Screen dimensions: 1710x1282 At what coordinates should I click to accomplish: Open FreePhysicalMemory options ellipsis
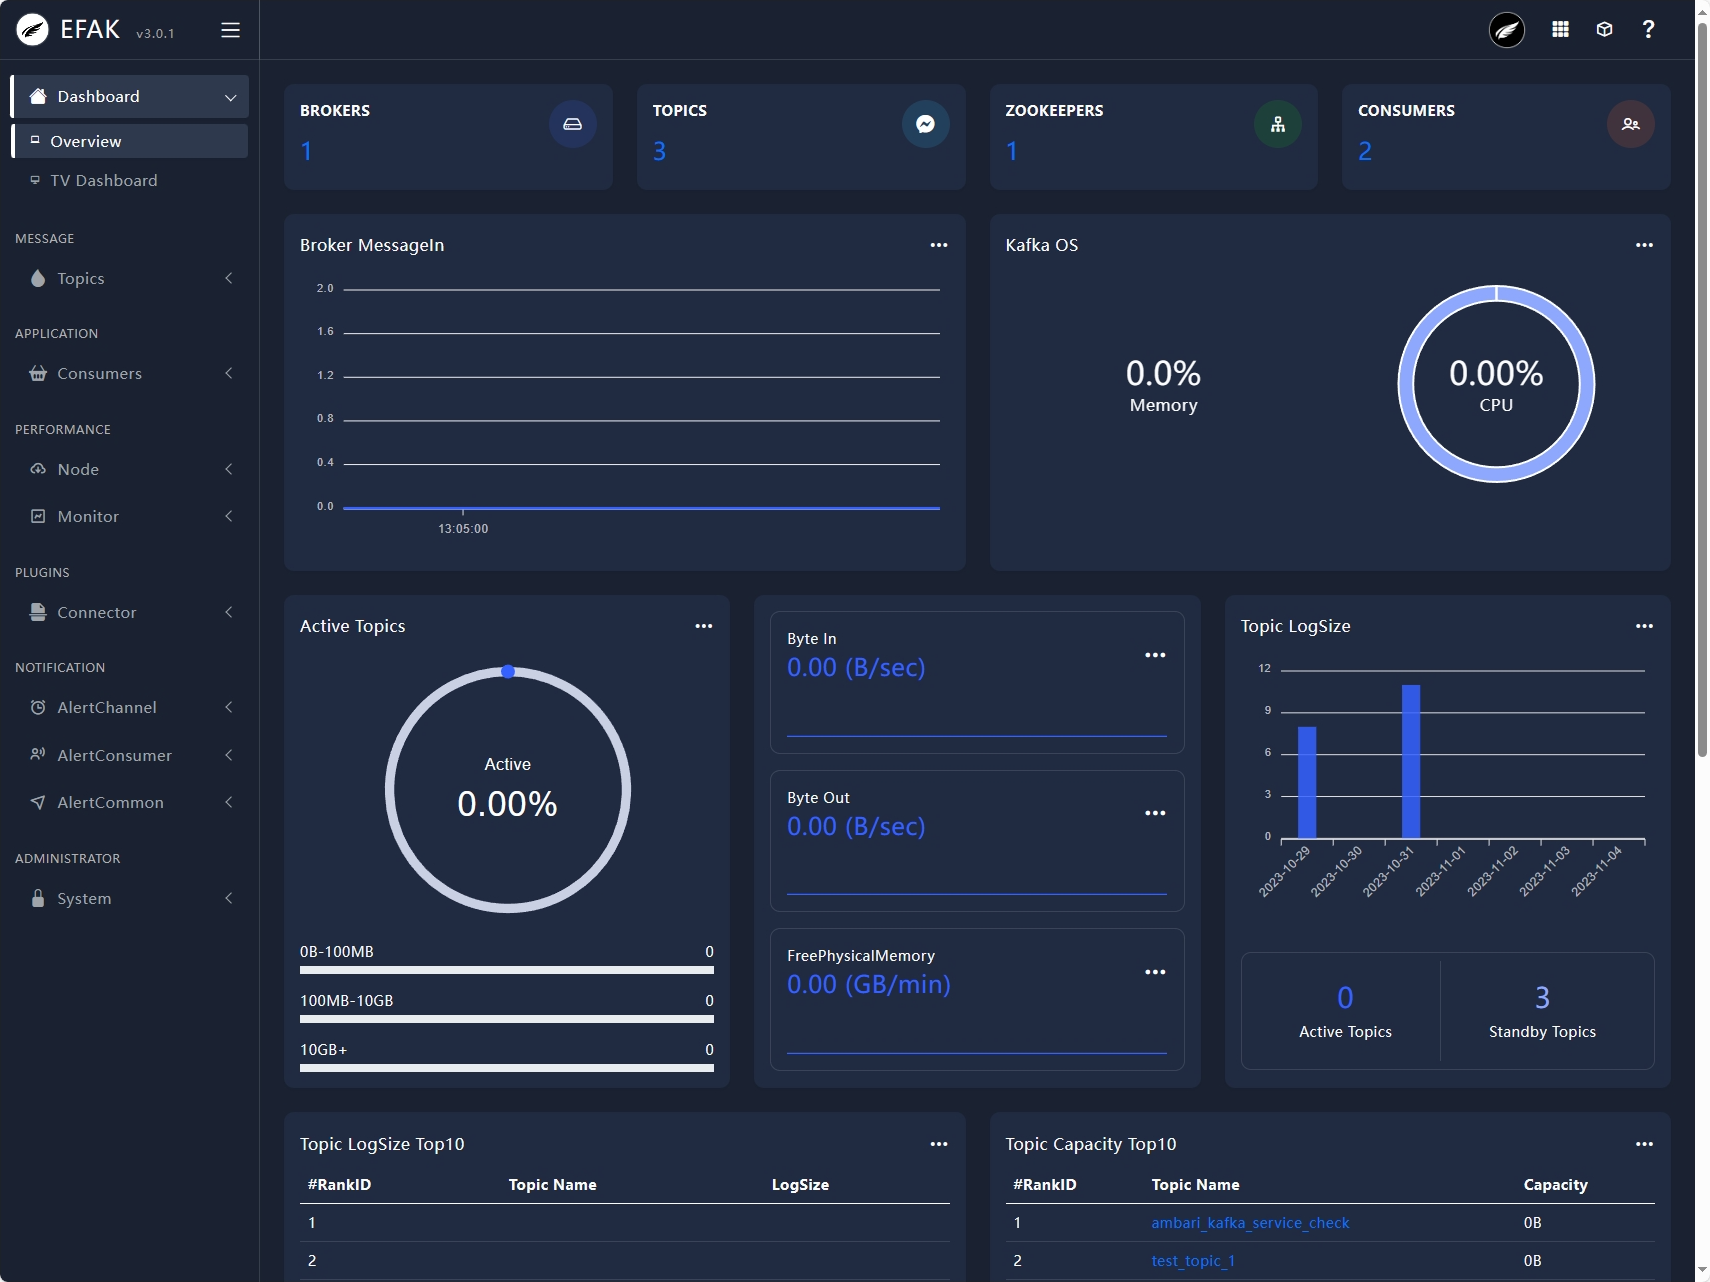point(1155,972)
